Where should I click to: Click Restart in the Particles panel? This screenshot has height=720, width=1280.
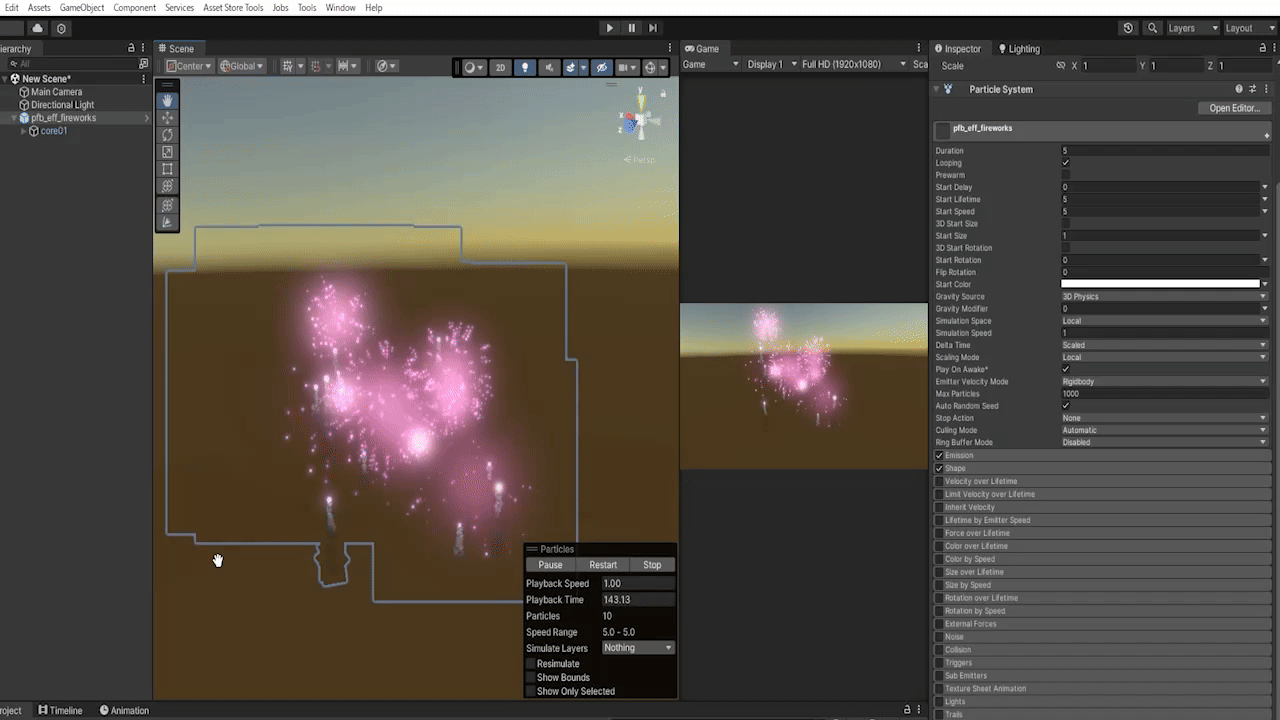point(603,565)
